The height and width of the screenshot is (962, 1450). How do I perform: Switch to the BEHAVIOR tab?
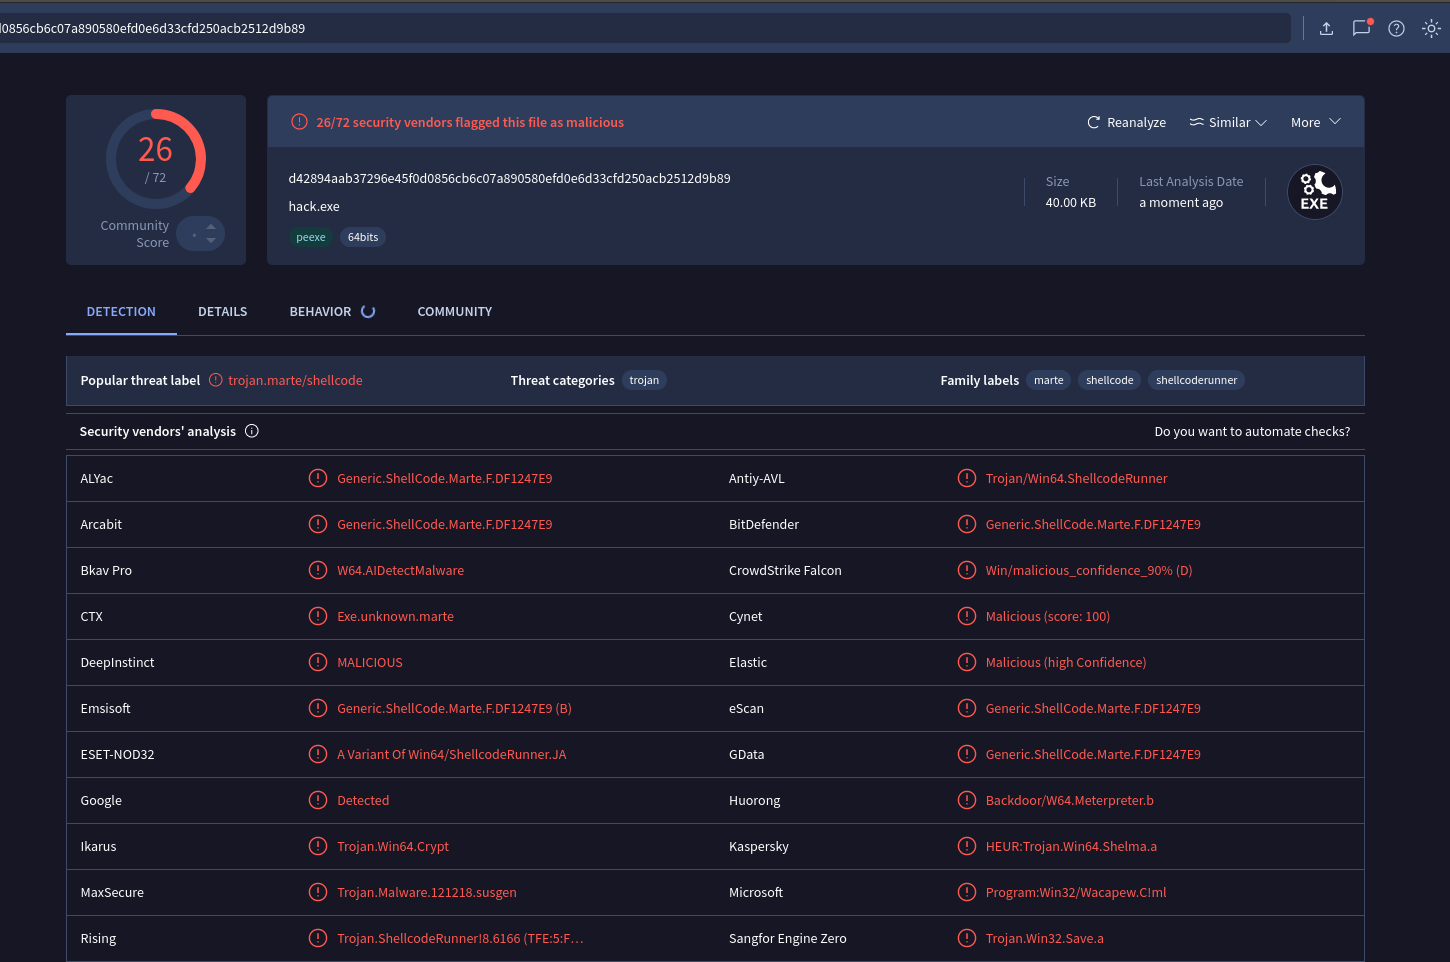coord(321,312)
